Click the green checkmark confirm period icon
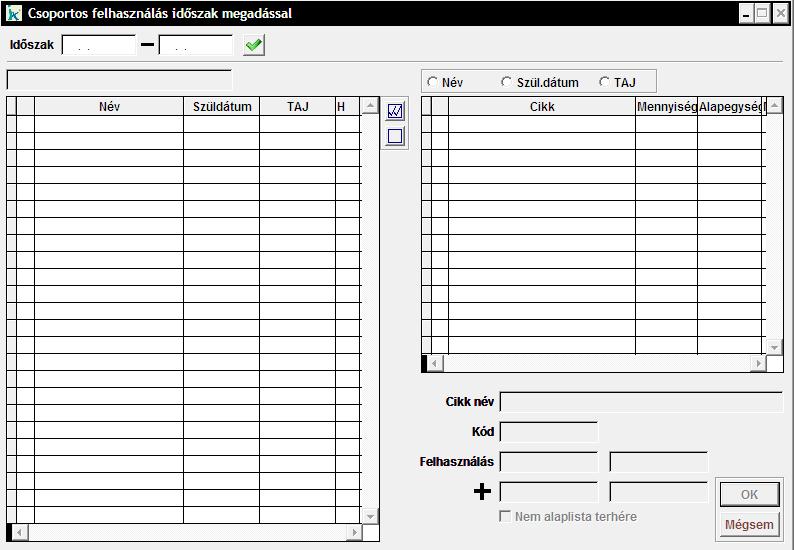 tap(254, 45)
